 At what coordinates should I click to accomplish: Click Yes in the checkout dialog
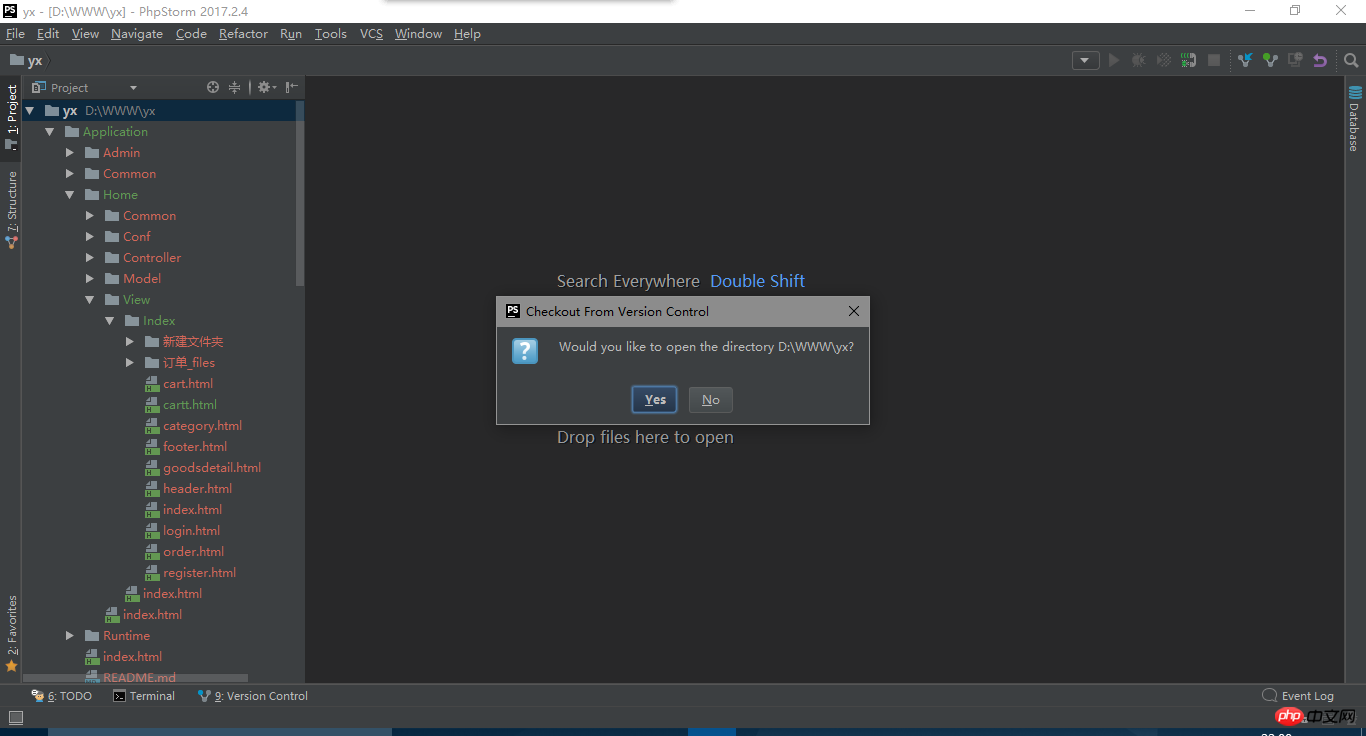[655, 400]
